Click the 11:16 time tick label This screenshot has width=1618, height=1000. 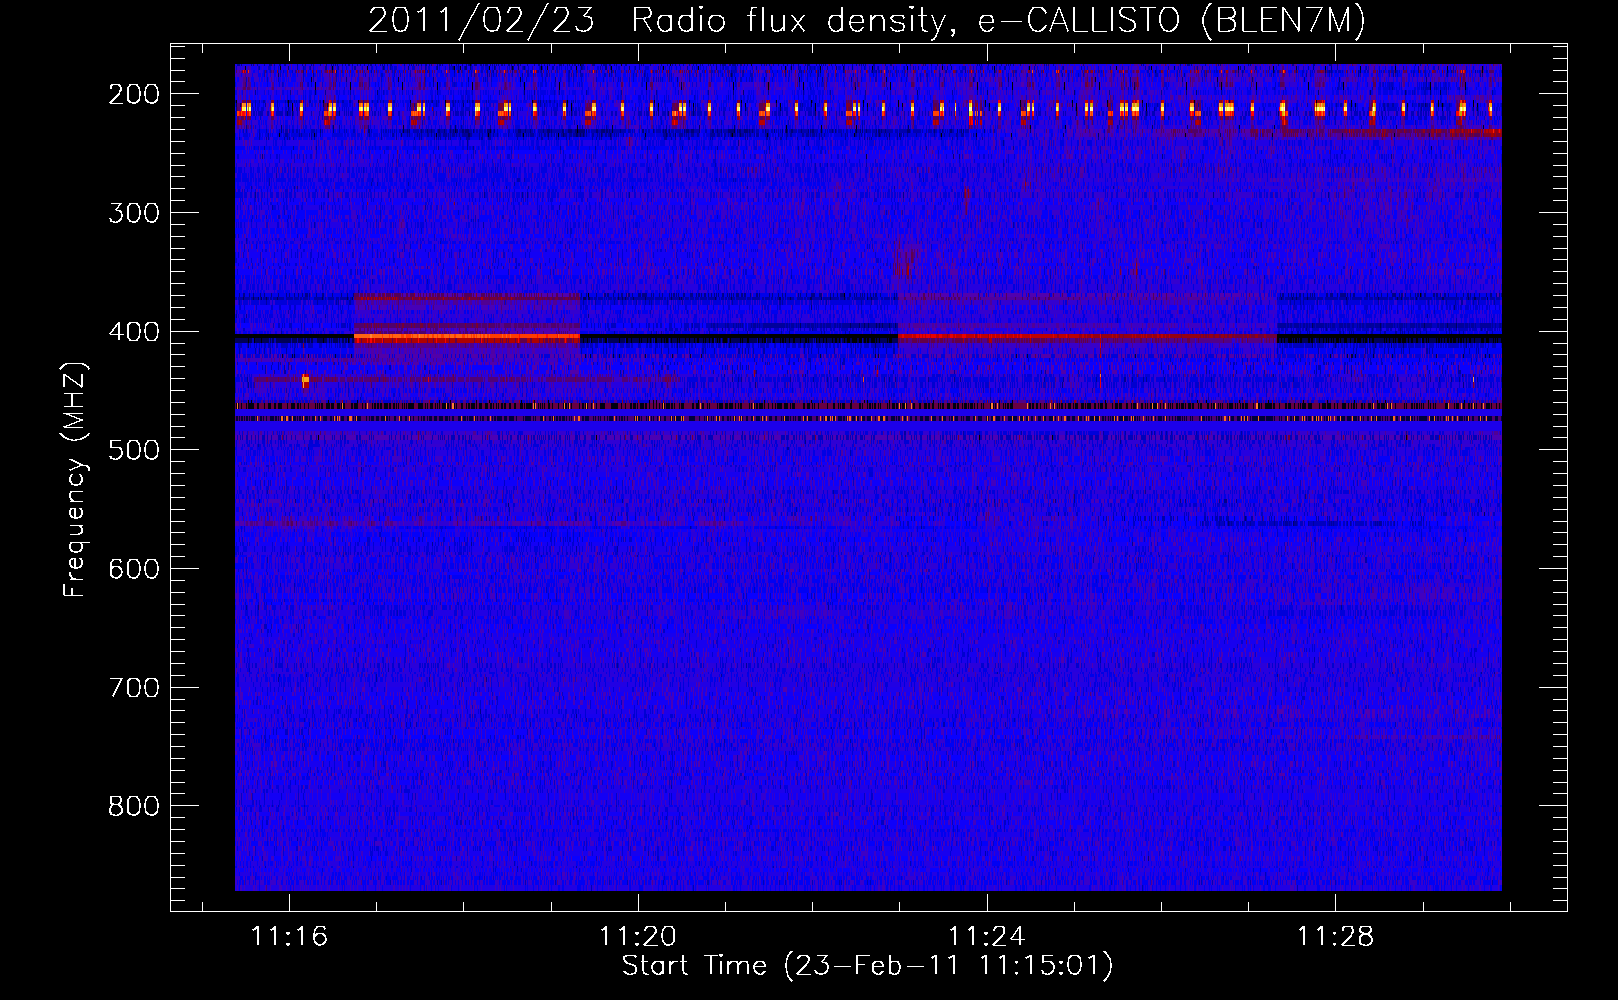(289, 937)
